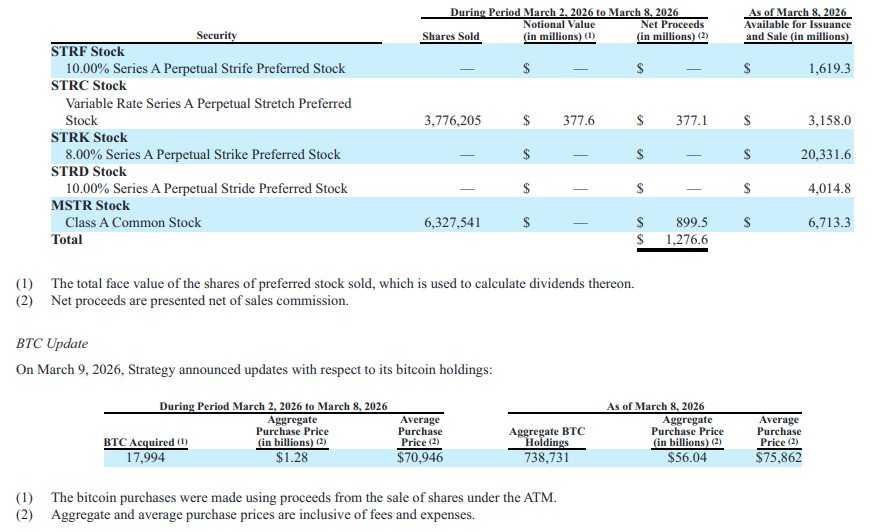The width and height of the screenshot is (878, 532).
Task: Select the $1.28 aggregate purchase price
Action: (x=292, y=458)
